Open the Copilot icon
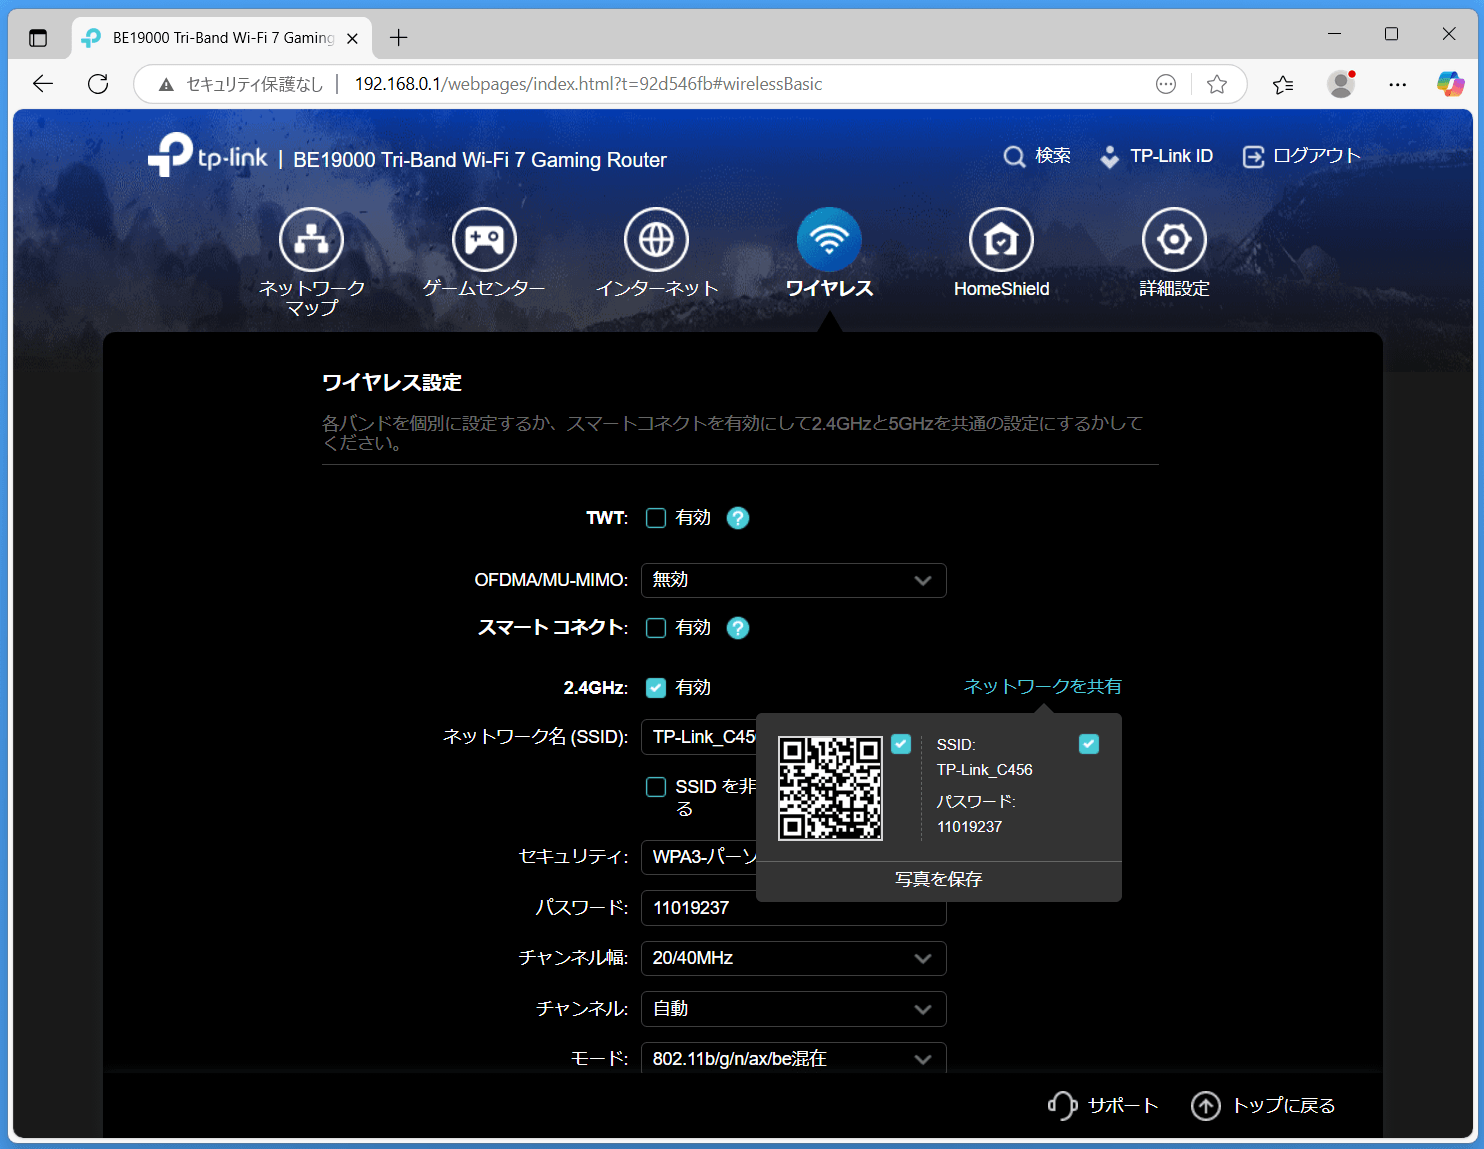This screenshot has height=1149, width=1484. tap(1450, 84)
